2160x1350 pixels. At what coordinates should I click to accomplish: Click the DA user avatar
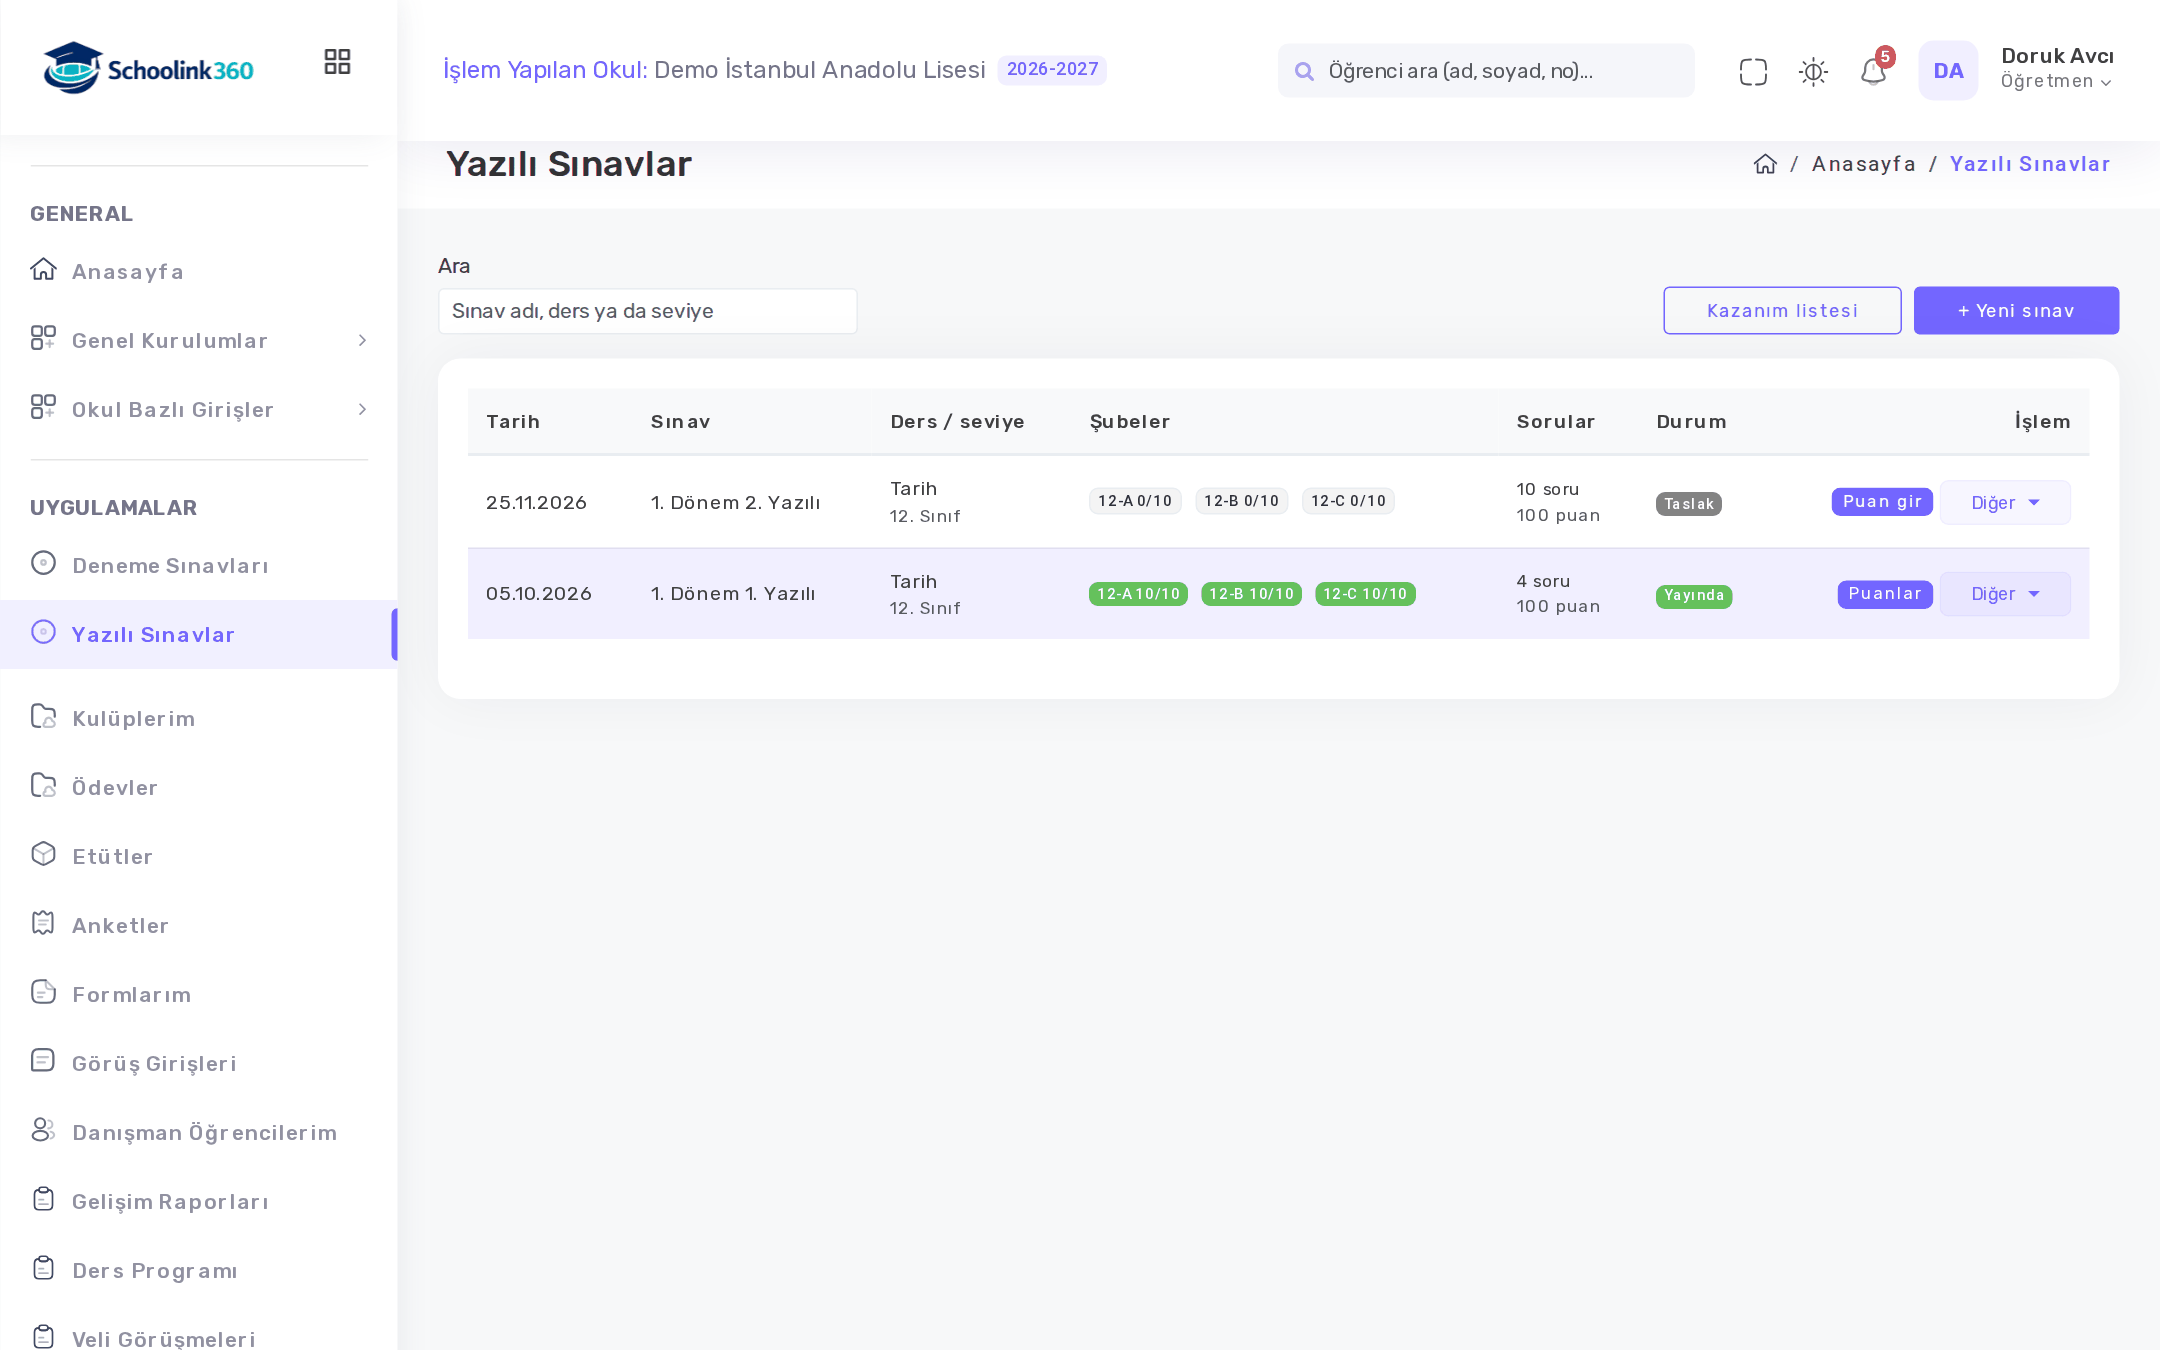point(1948,71)
